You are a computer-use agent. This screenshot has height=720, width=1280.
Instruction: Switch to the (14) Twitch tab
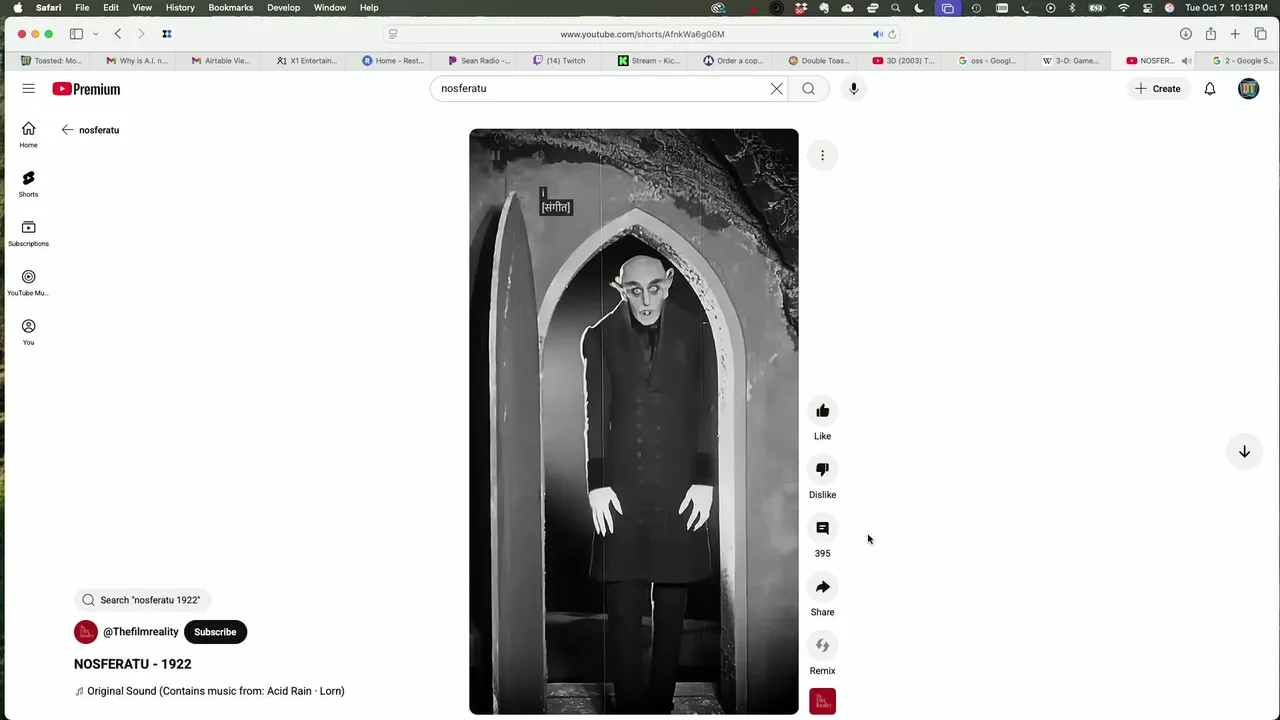click(x=560, y=61)
